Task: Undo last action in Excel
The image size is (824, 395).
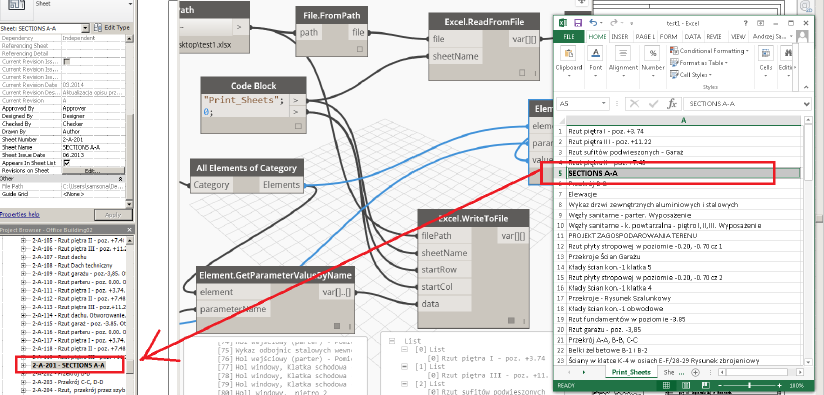Action: (594, 23)
